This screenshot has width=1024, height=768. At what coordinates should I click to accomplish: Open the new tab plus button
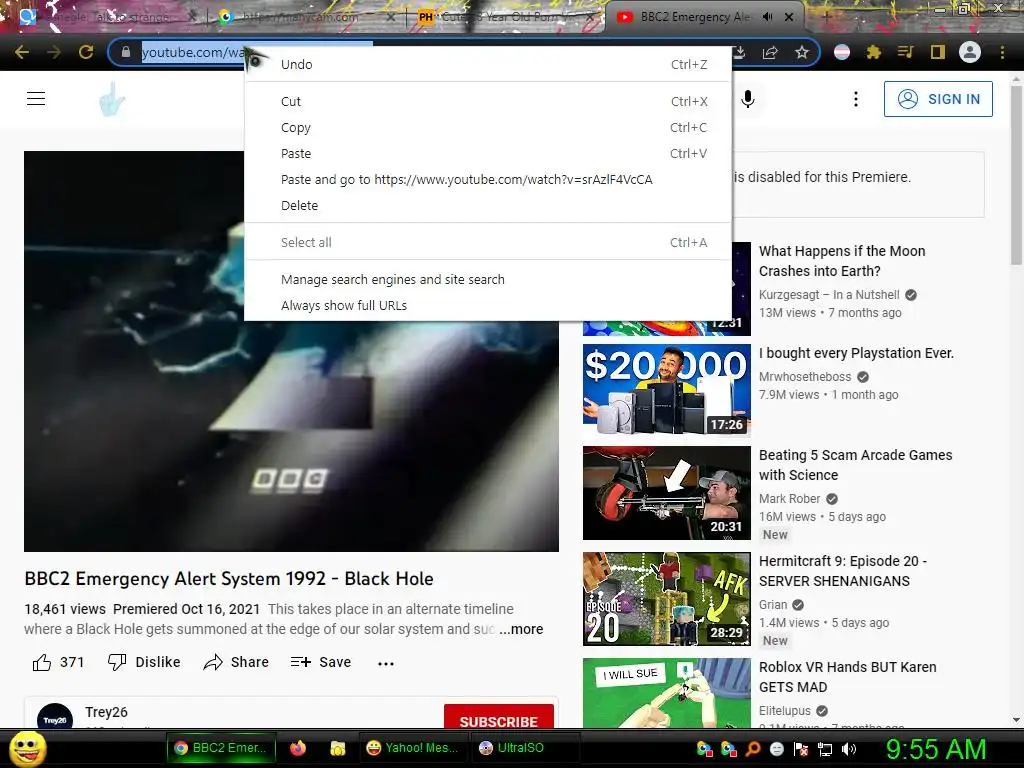point(825,17)
